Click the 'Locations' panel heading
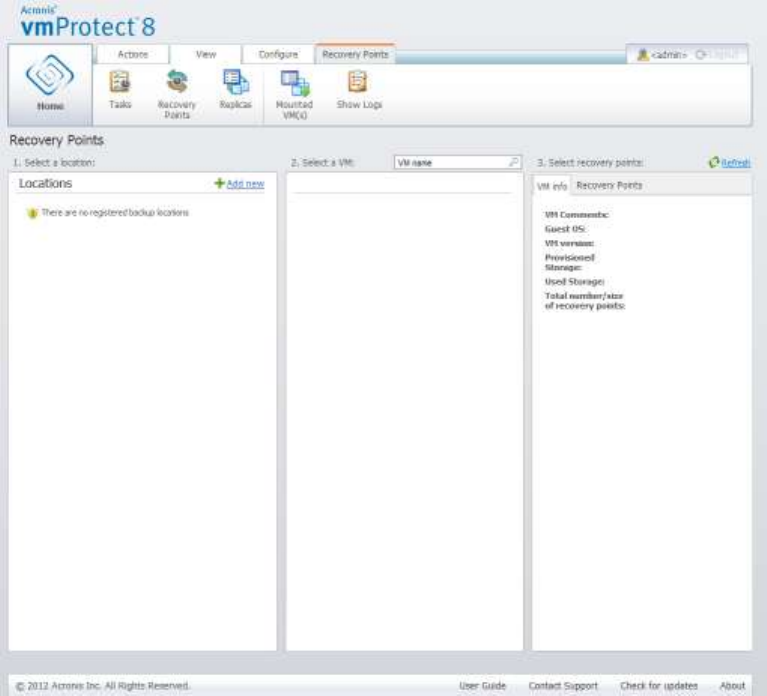Screen dimensions: 767x696 45,183
